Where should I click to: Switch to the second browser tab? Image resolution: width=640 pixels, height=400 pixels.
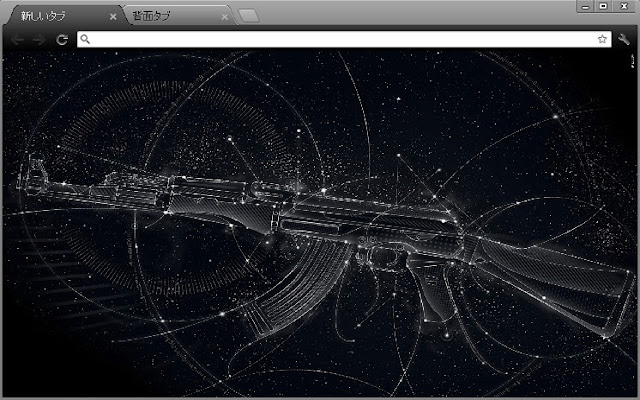(x=178, y=16)
